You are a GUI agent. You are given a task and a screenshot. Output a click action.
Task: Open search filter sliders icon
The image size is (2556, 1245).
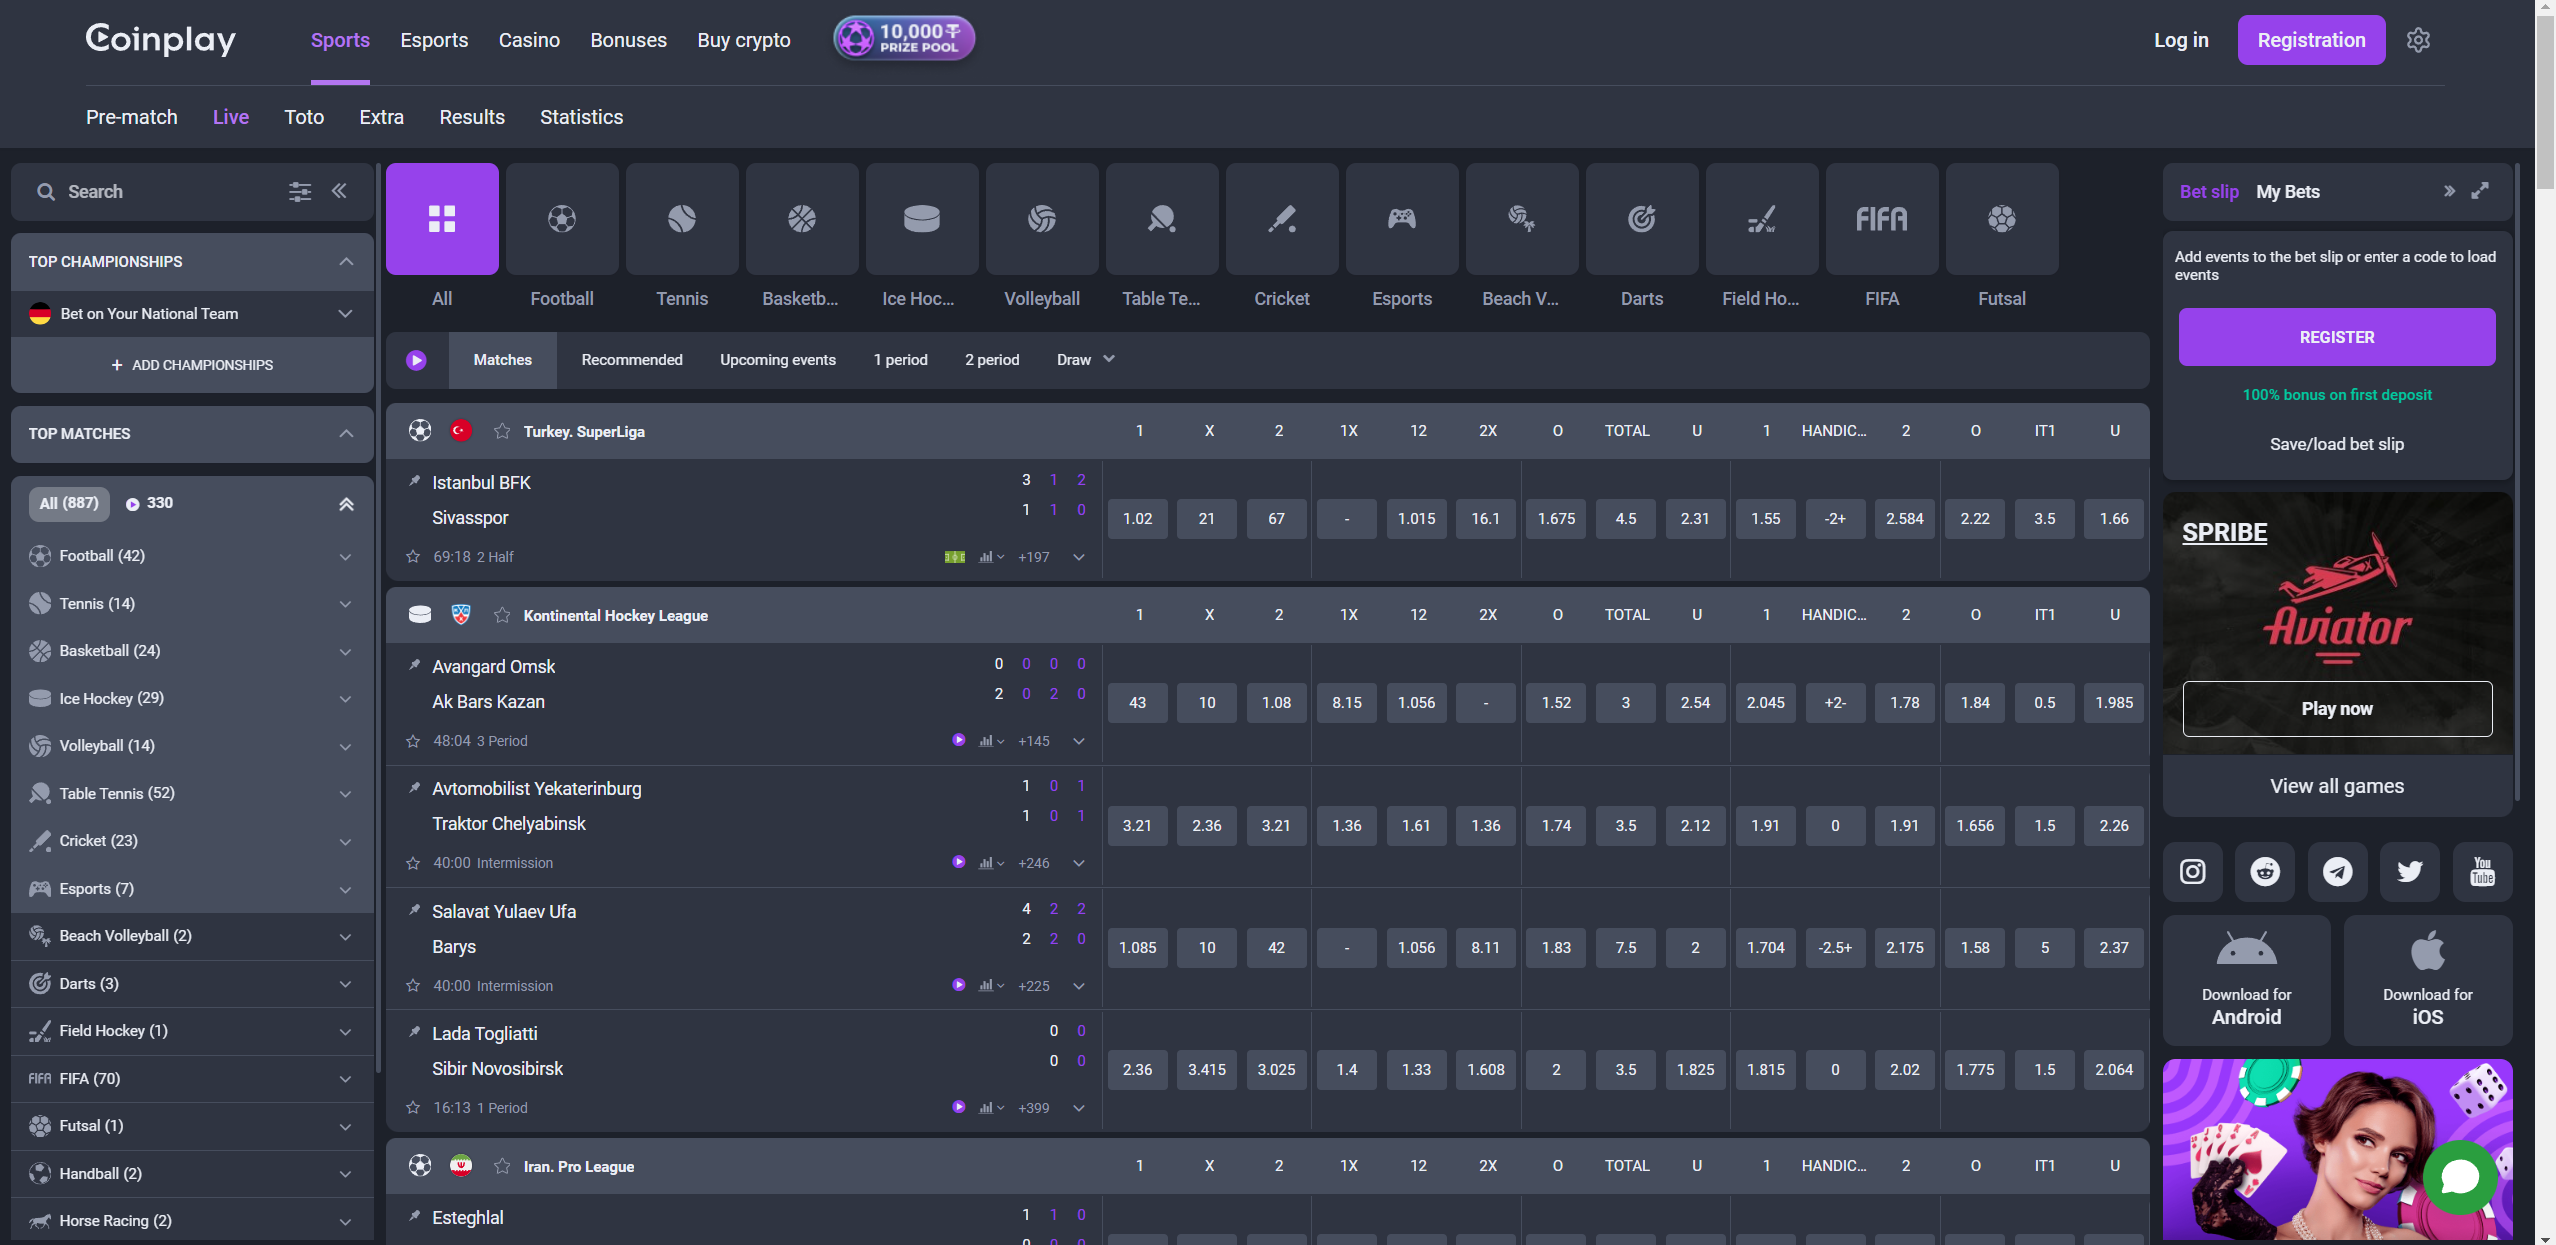(300, 192)
